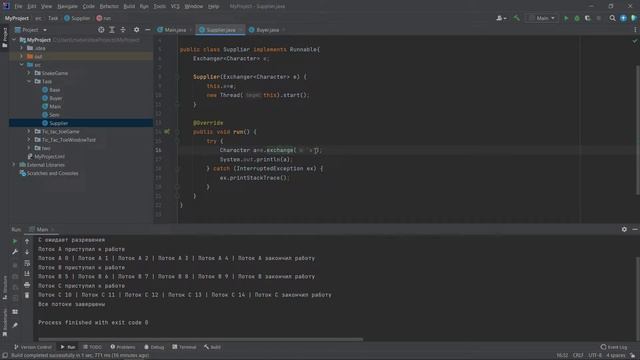Screen dimensions: 640x360
Task: Select the Buyer class in project tree
Action: click(x=52, y=98)
